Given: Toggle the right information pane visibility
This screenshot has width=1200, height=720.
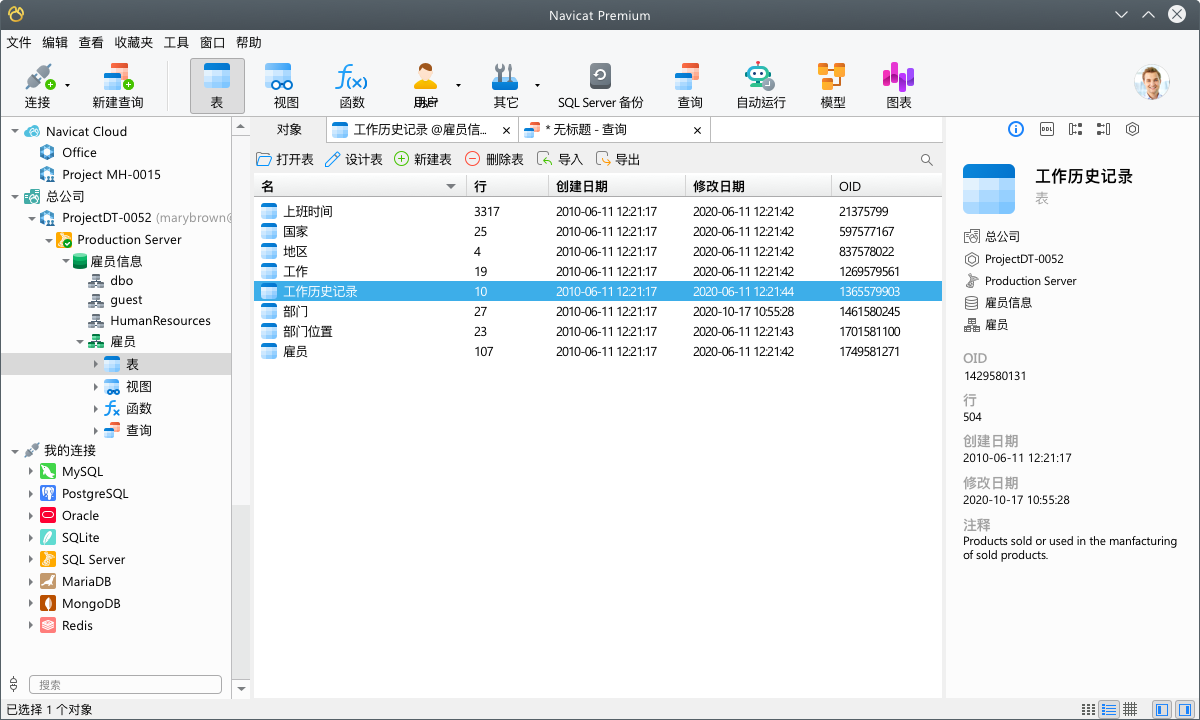Looking at the screenshot, I should (x=1183, y=709).
